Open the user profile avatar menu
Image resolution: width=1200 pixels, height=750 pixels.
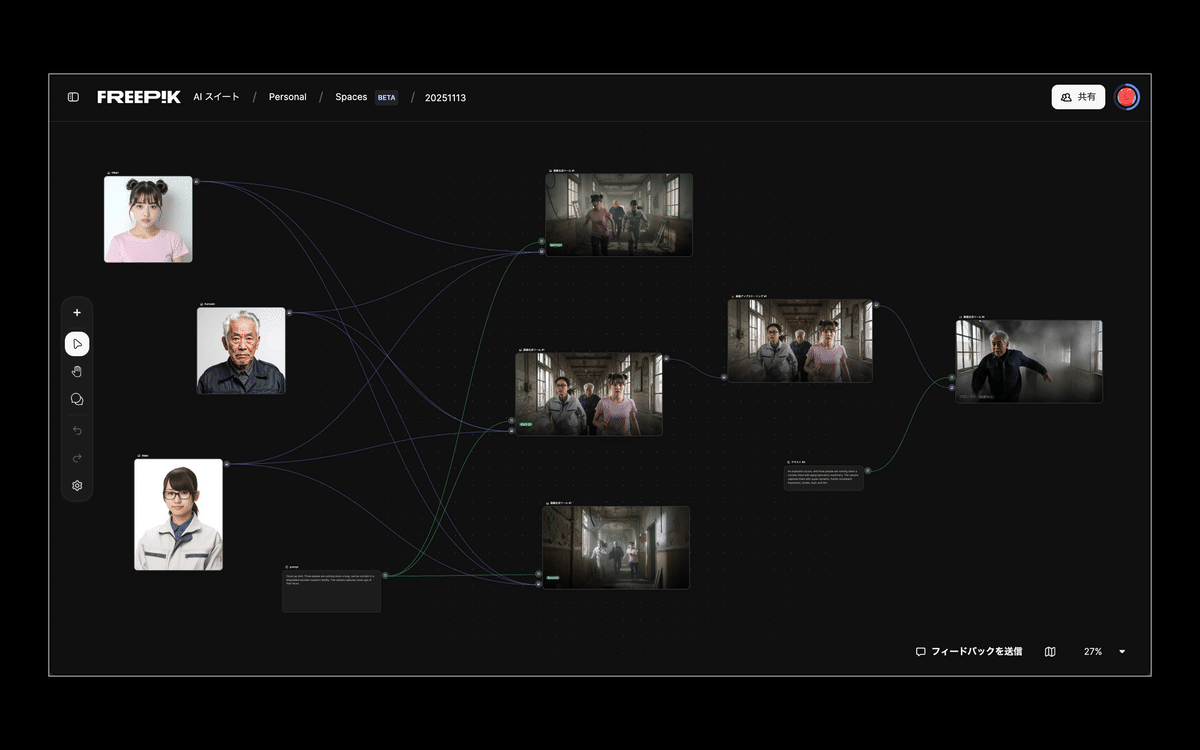coord(1127,97)
